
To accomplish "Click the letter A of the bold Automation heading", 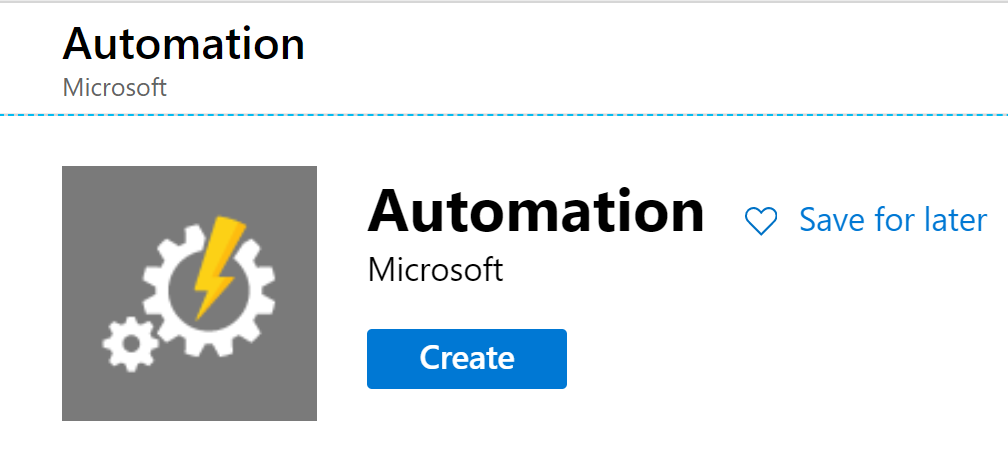I will point(394,212).
